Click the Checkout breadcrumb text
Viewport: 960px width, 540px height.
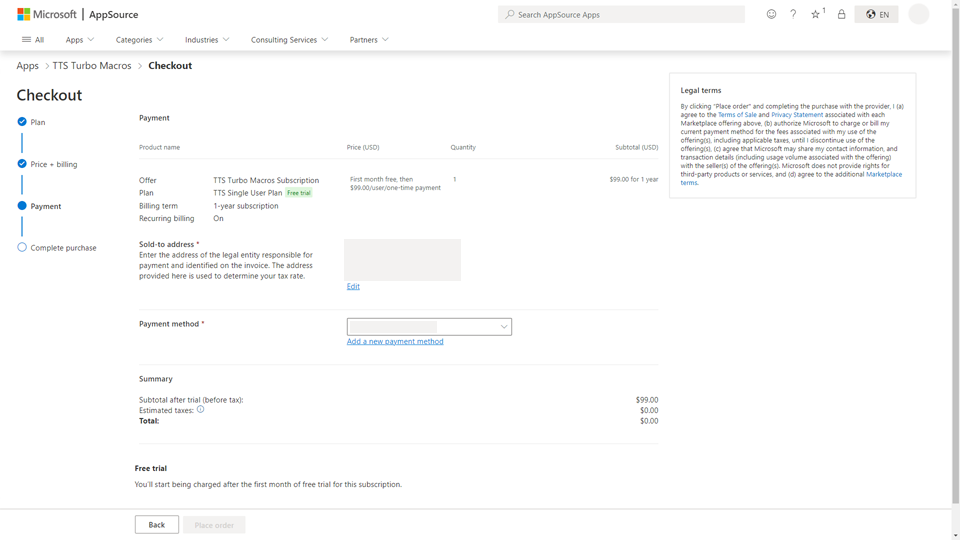point(170,66)
